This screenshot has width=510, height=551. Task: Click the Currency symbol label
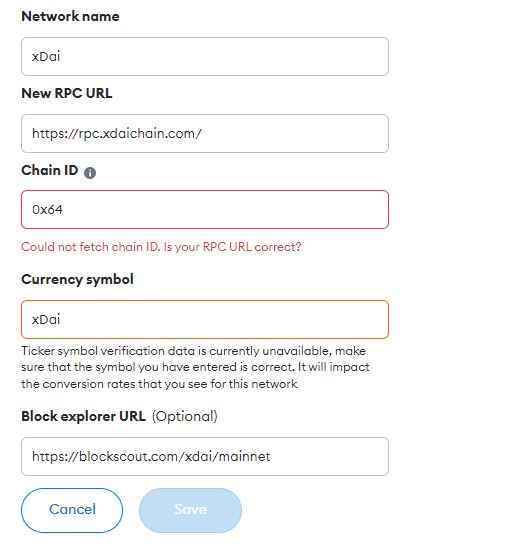(77, 279)
